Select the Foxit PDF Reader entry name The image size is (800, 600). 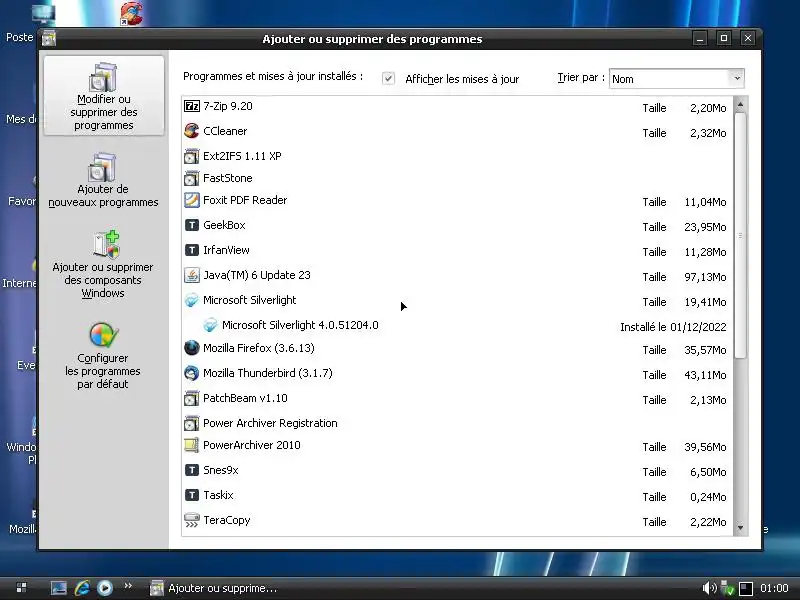(245, 200)
